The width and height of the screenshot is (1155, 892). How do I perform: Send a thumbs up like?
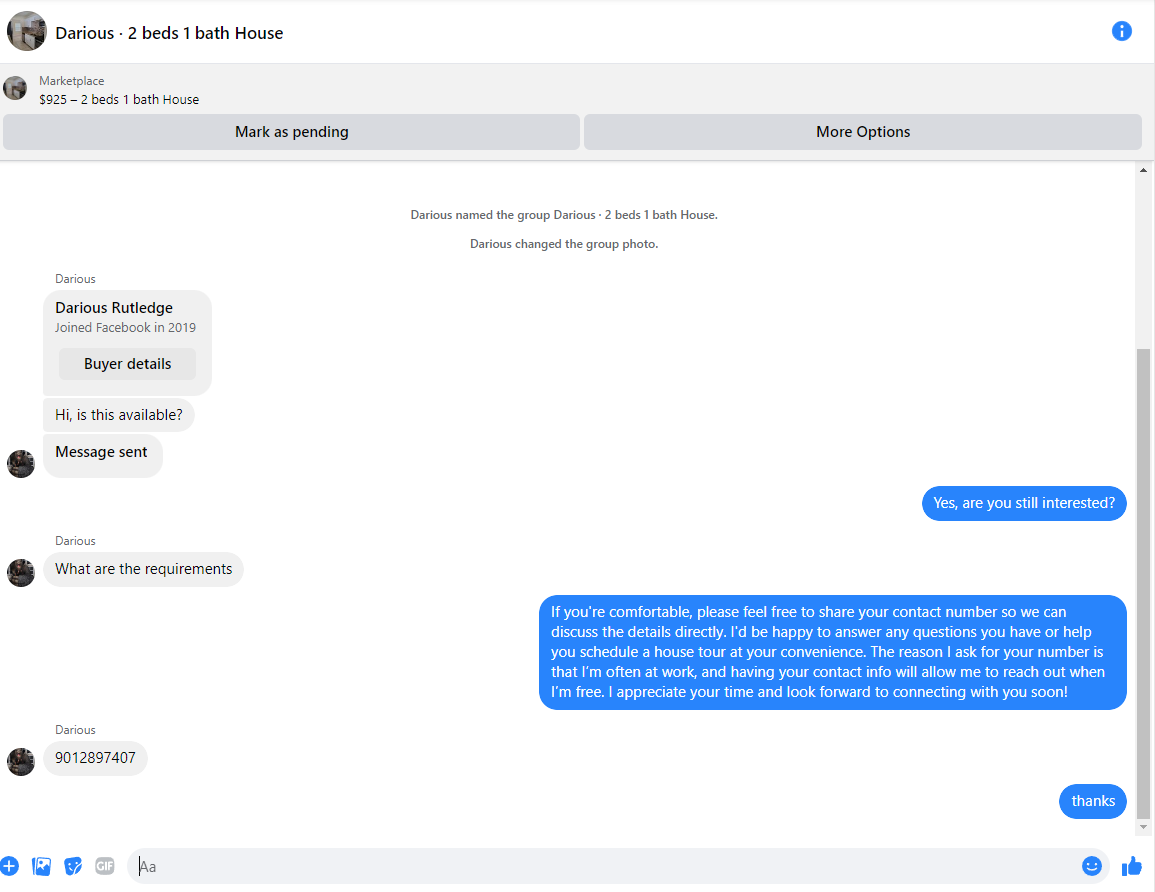(x=1131, y=866)
